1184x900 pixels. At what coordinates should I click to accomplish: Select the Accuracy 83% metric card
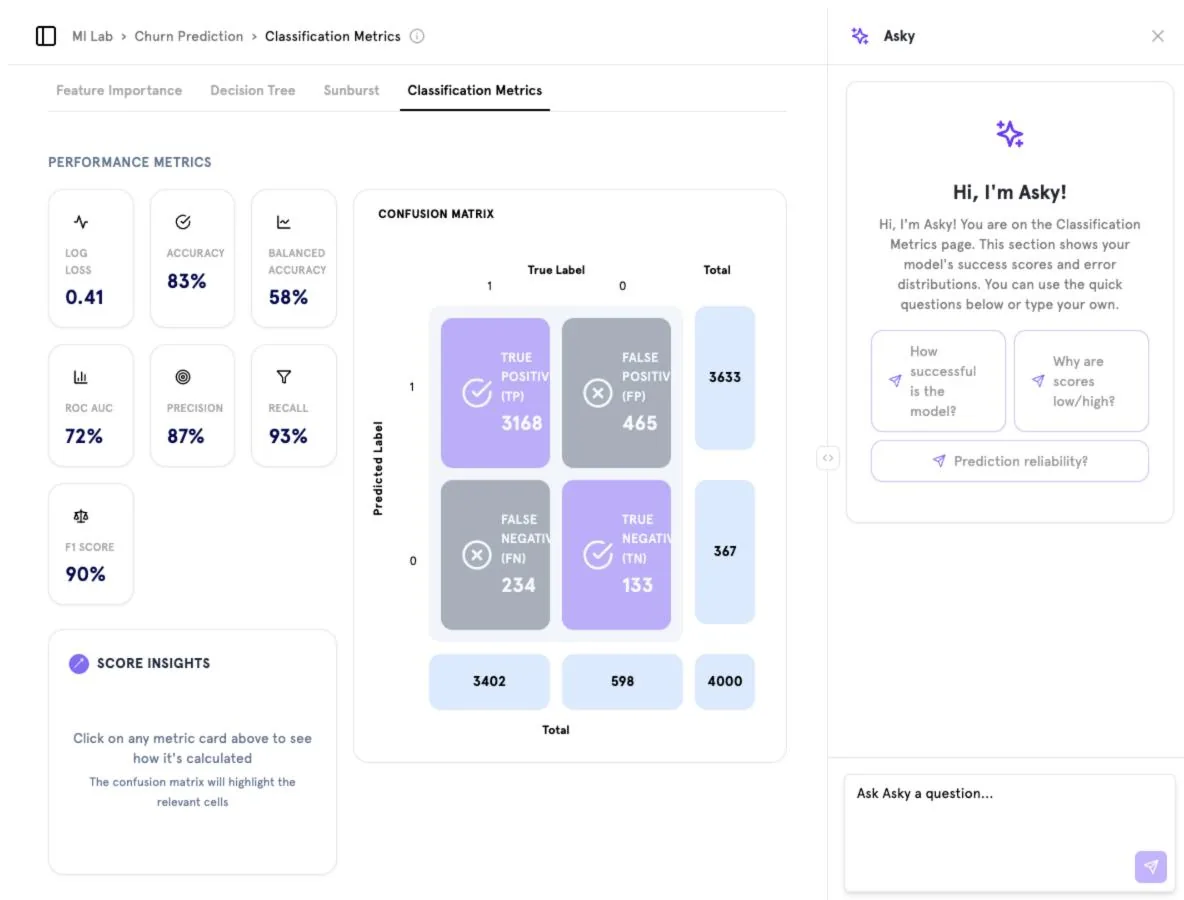coord(193,258)
